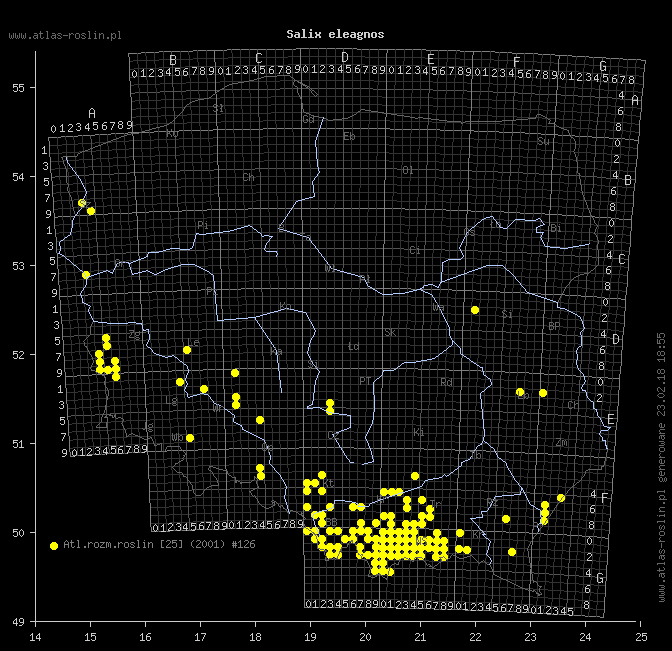The image size is (672, 651).
Task: Click the Ka city label
Action: (276, 352)
